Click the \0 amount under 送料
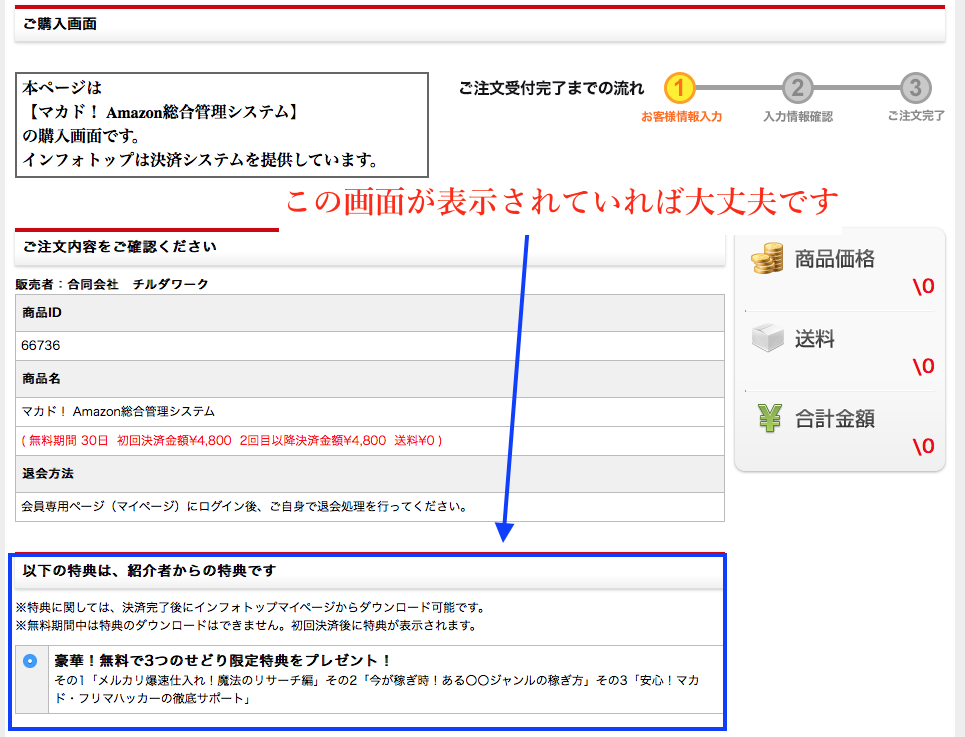 tap(923, 366)
